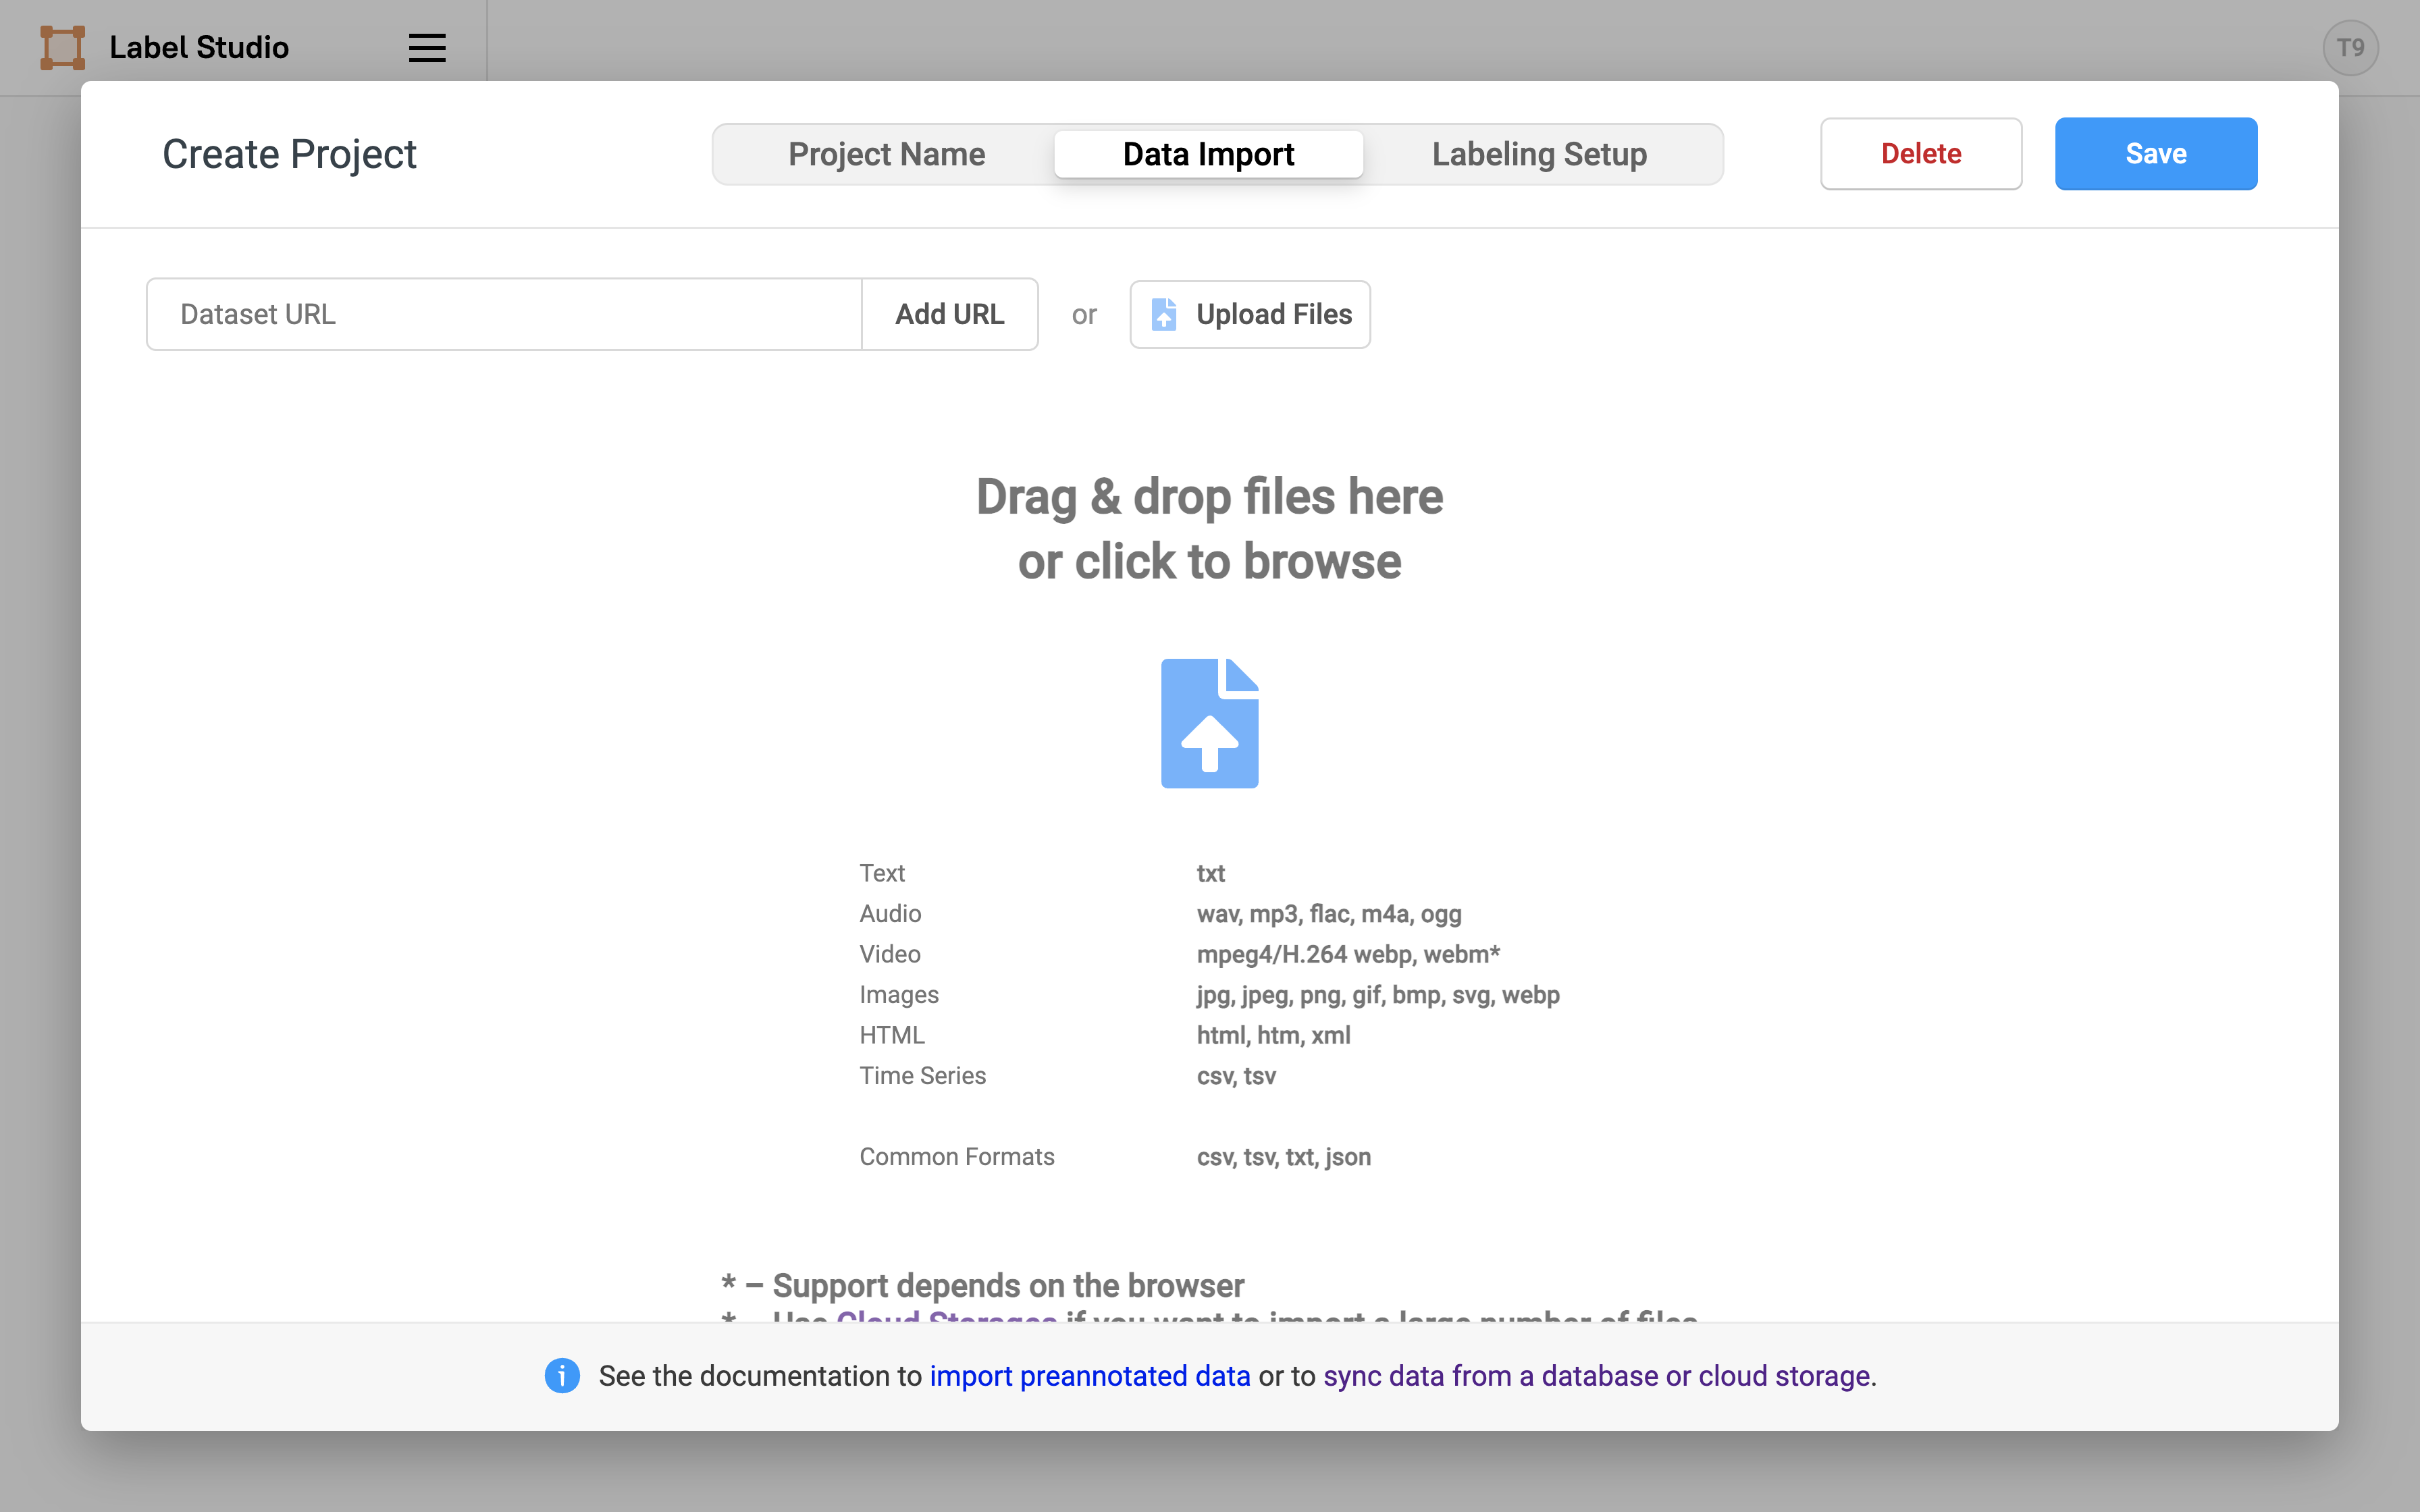Open the Dataset URL input field
Screen dimensions: 2420x1512
(505, 314)
